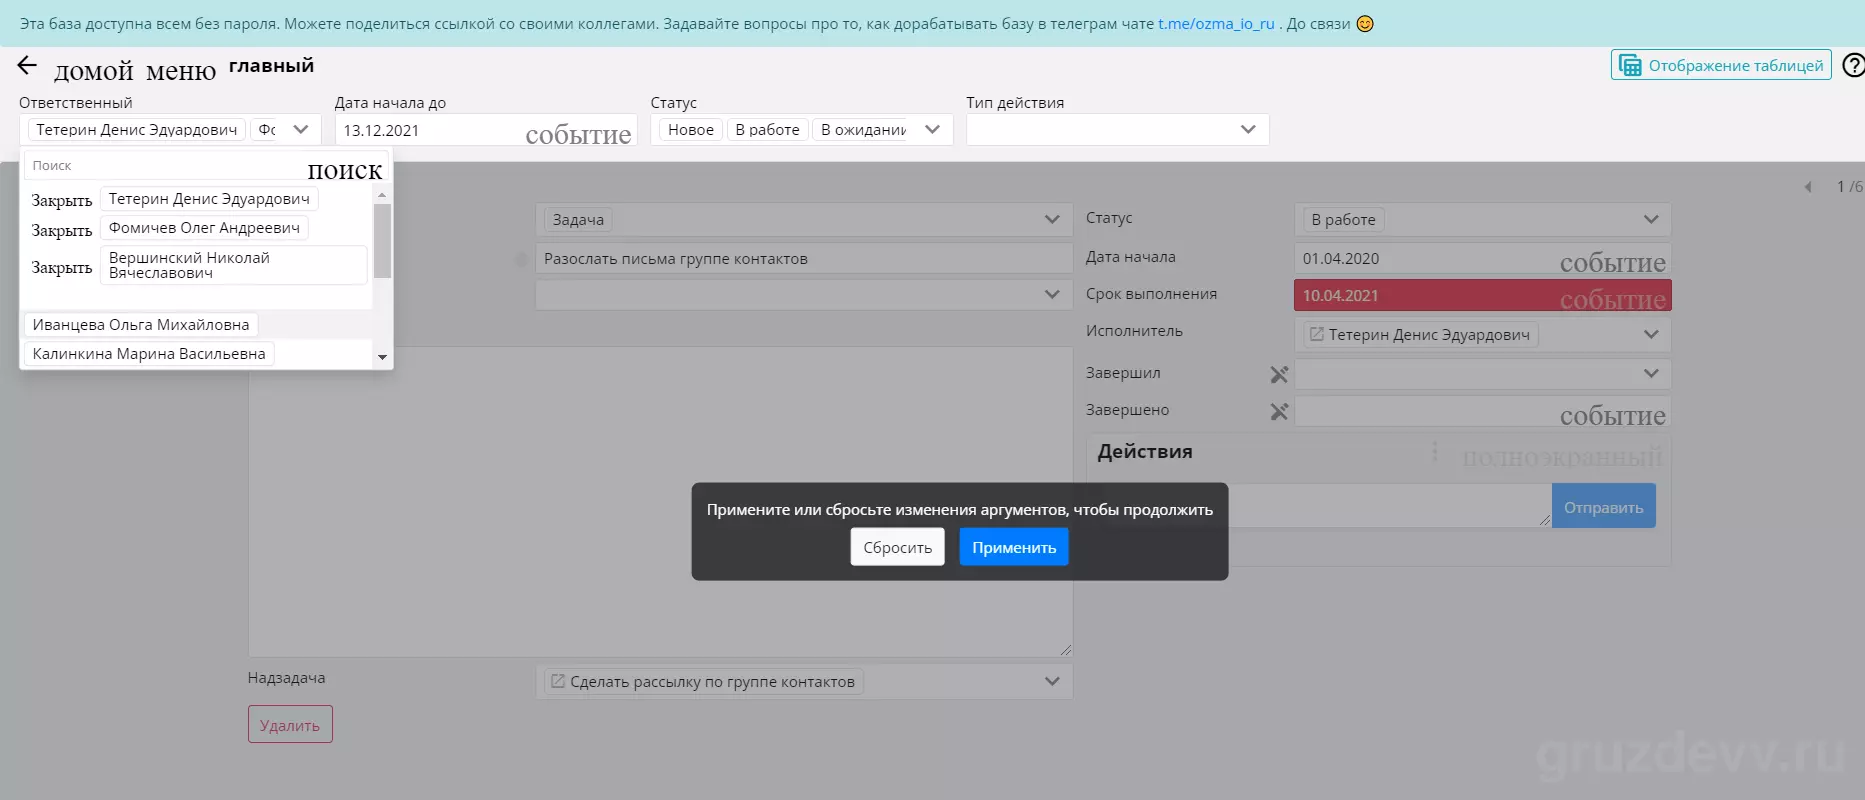
Task: Expand 'Исполнитель' dropdown arrow
Action: coord(1651,334)
